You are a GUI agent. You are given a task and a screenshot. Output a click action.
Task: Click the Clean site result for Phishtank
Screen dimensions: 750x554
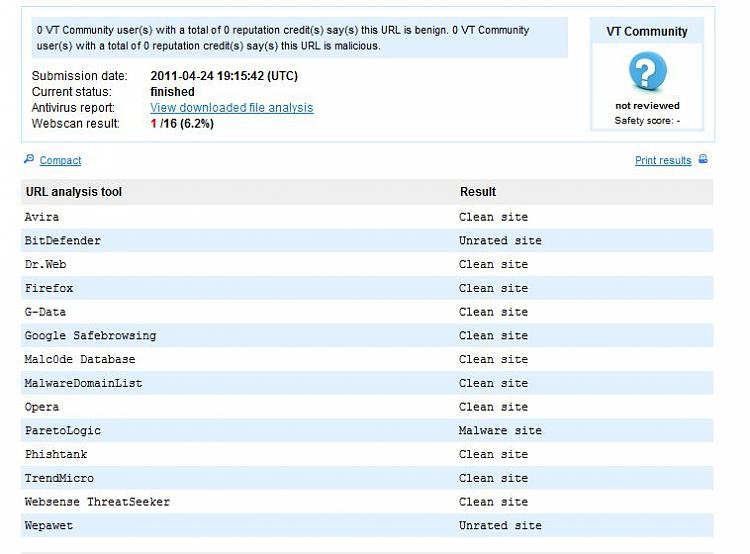[493, 454]
